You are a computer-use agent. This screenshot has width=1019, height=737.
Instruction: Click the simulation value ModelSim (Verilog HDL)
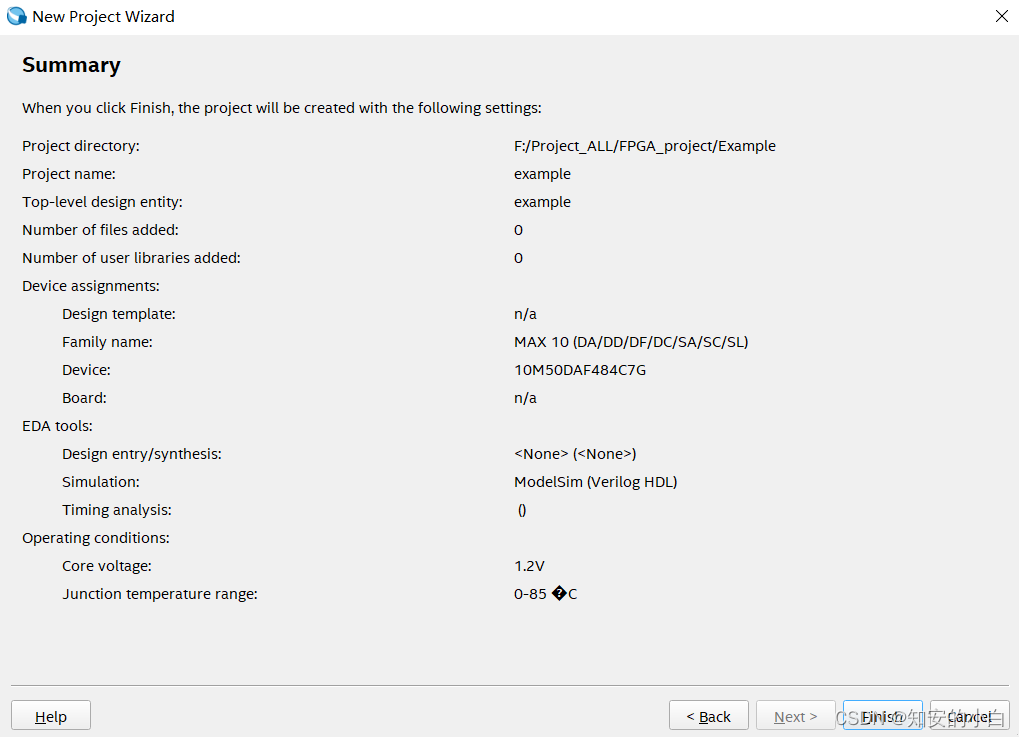pyautogui.click(x=595, y=482)
